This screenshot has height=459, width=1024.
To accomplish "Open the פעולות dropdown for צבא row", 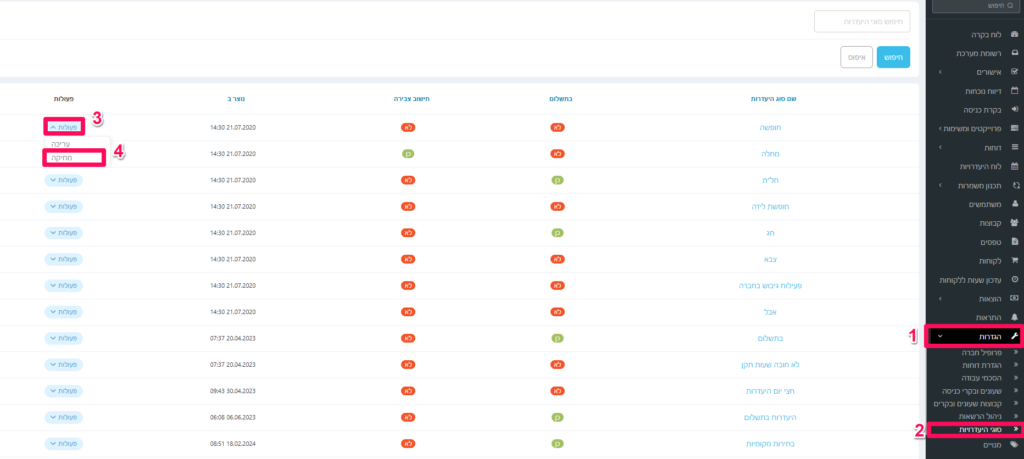I will [65, 259].
